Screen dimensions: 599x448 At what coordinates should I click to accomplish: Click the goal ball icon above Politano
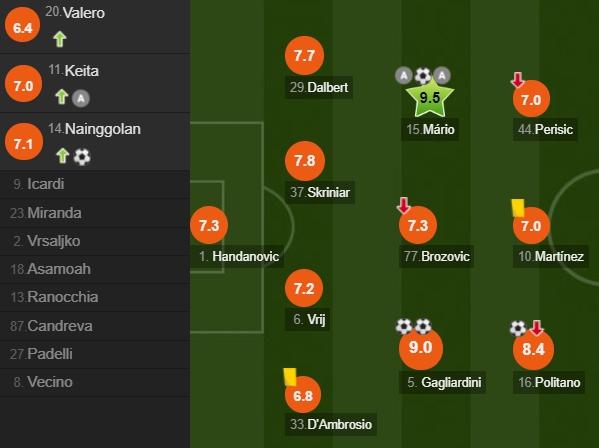[518, 328]
